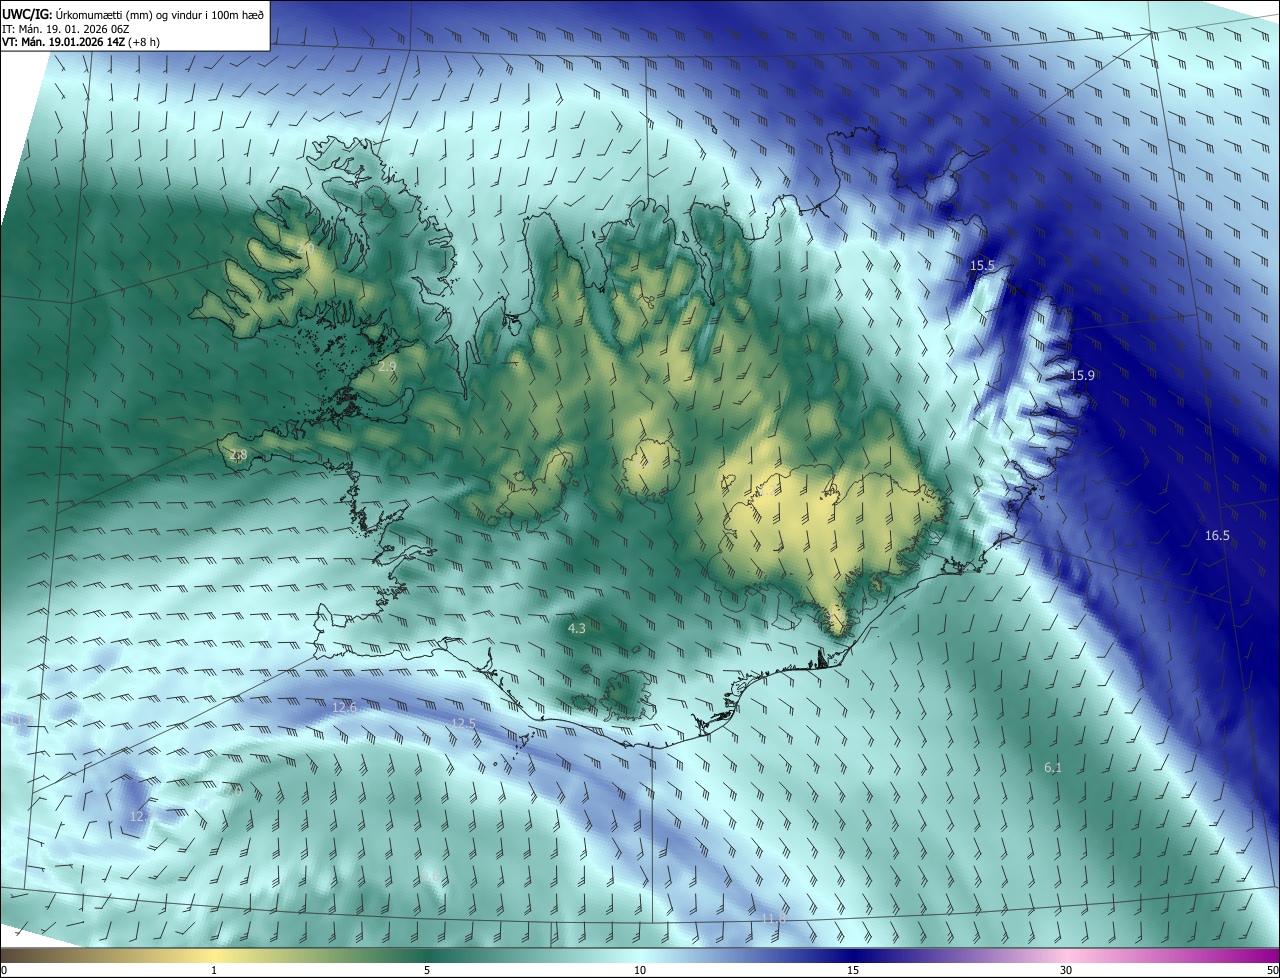
Task: Click the 15.9 value label on the map
Action: click(x=1082, y=376)
